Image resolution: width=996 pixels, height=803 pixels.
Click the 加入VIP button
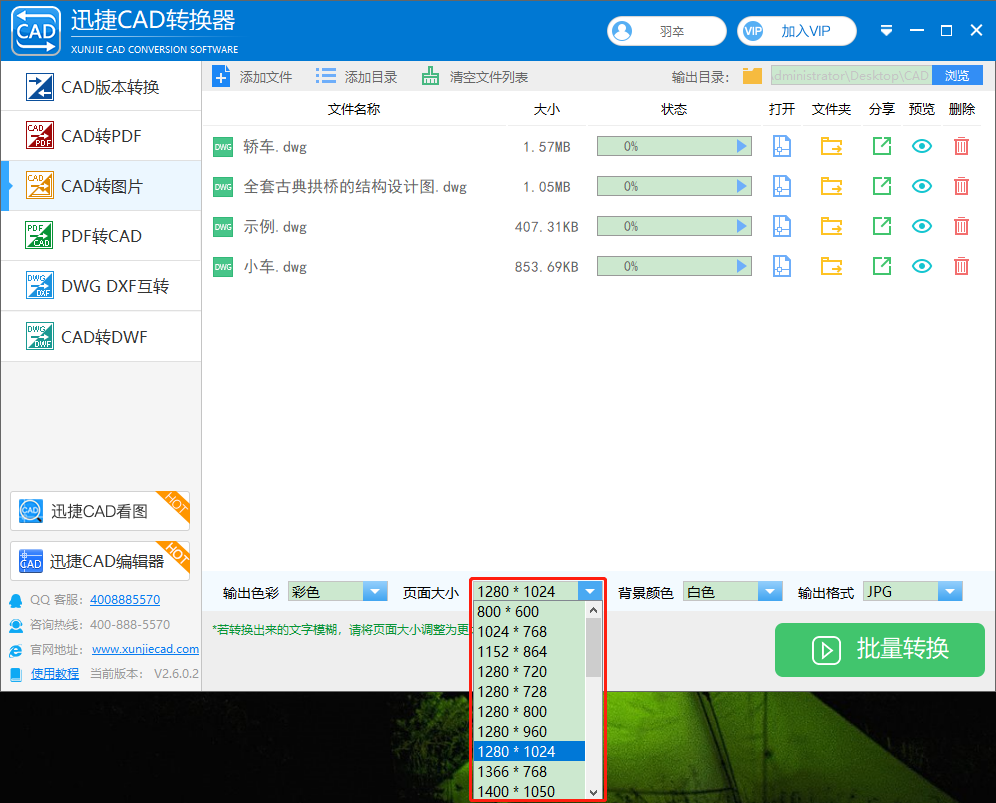[797, 31]
